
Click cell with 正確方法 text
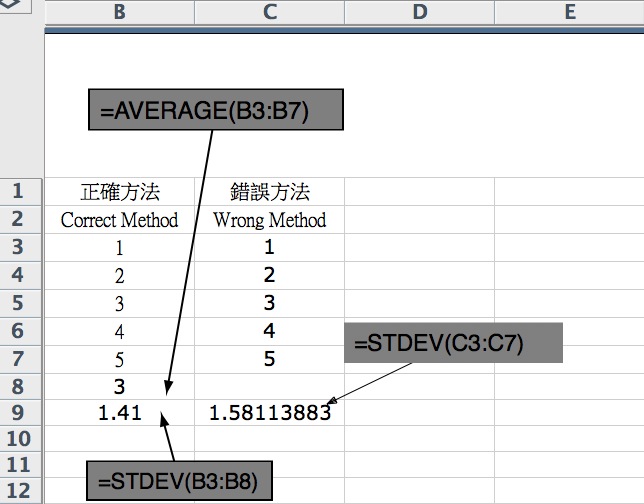[x=120, y=192]
